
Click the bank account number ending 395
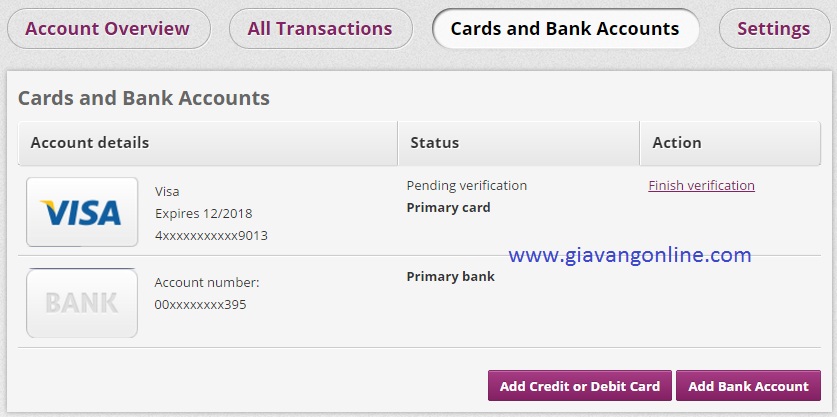point(200,305)
